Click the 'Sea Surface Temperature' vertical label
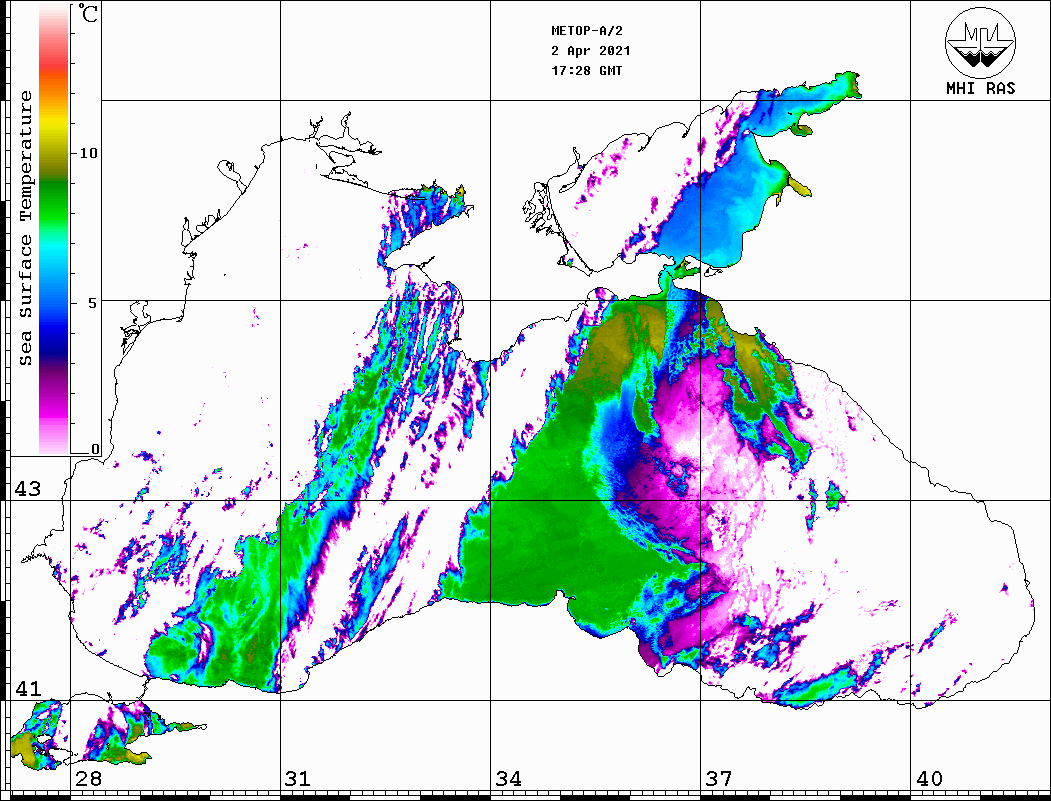Viewport: 1051px width, 801px height. point(25,228)
